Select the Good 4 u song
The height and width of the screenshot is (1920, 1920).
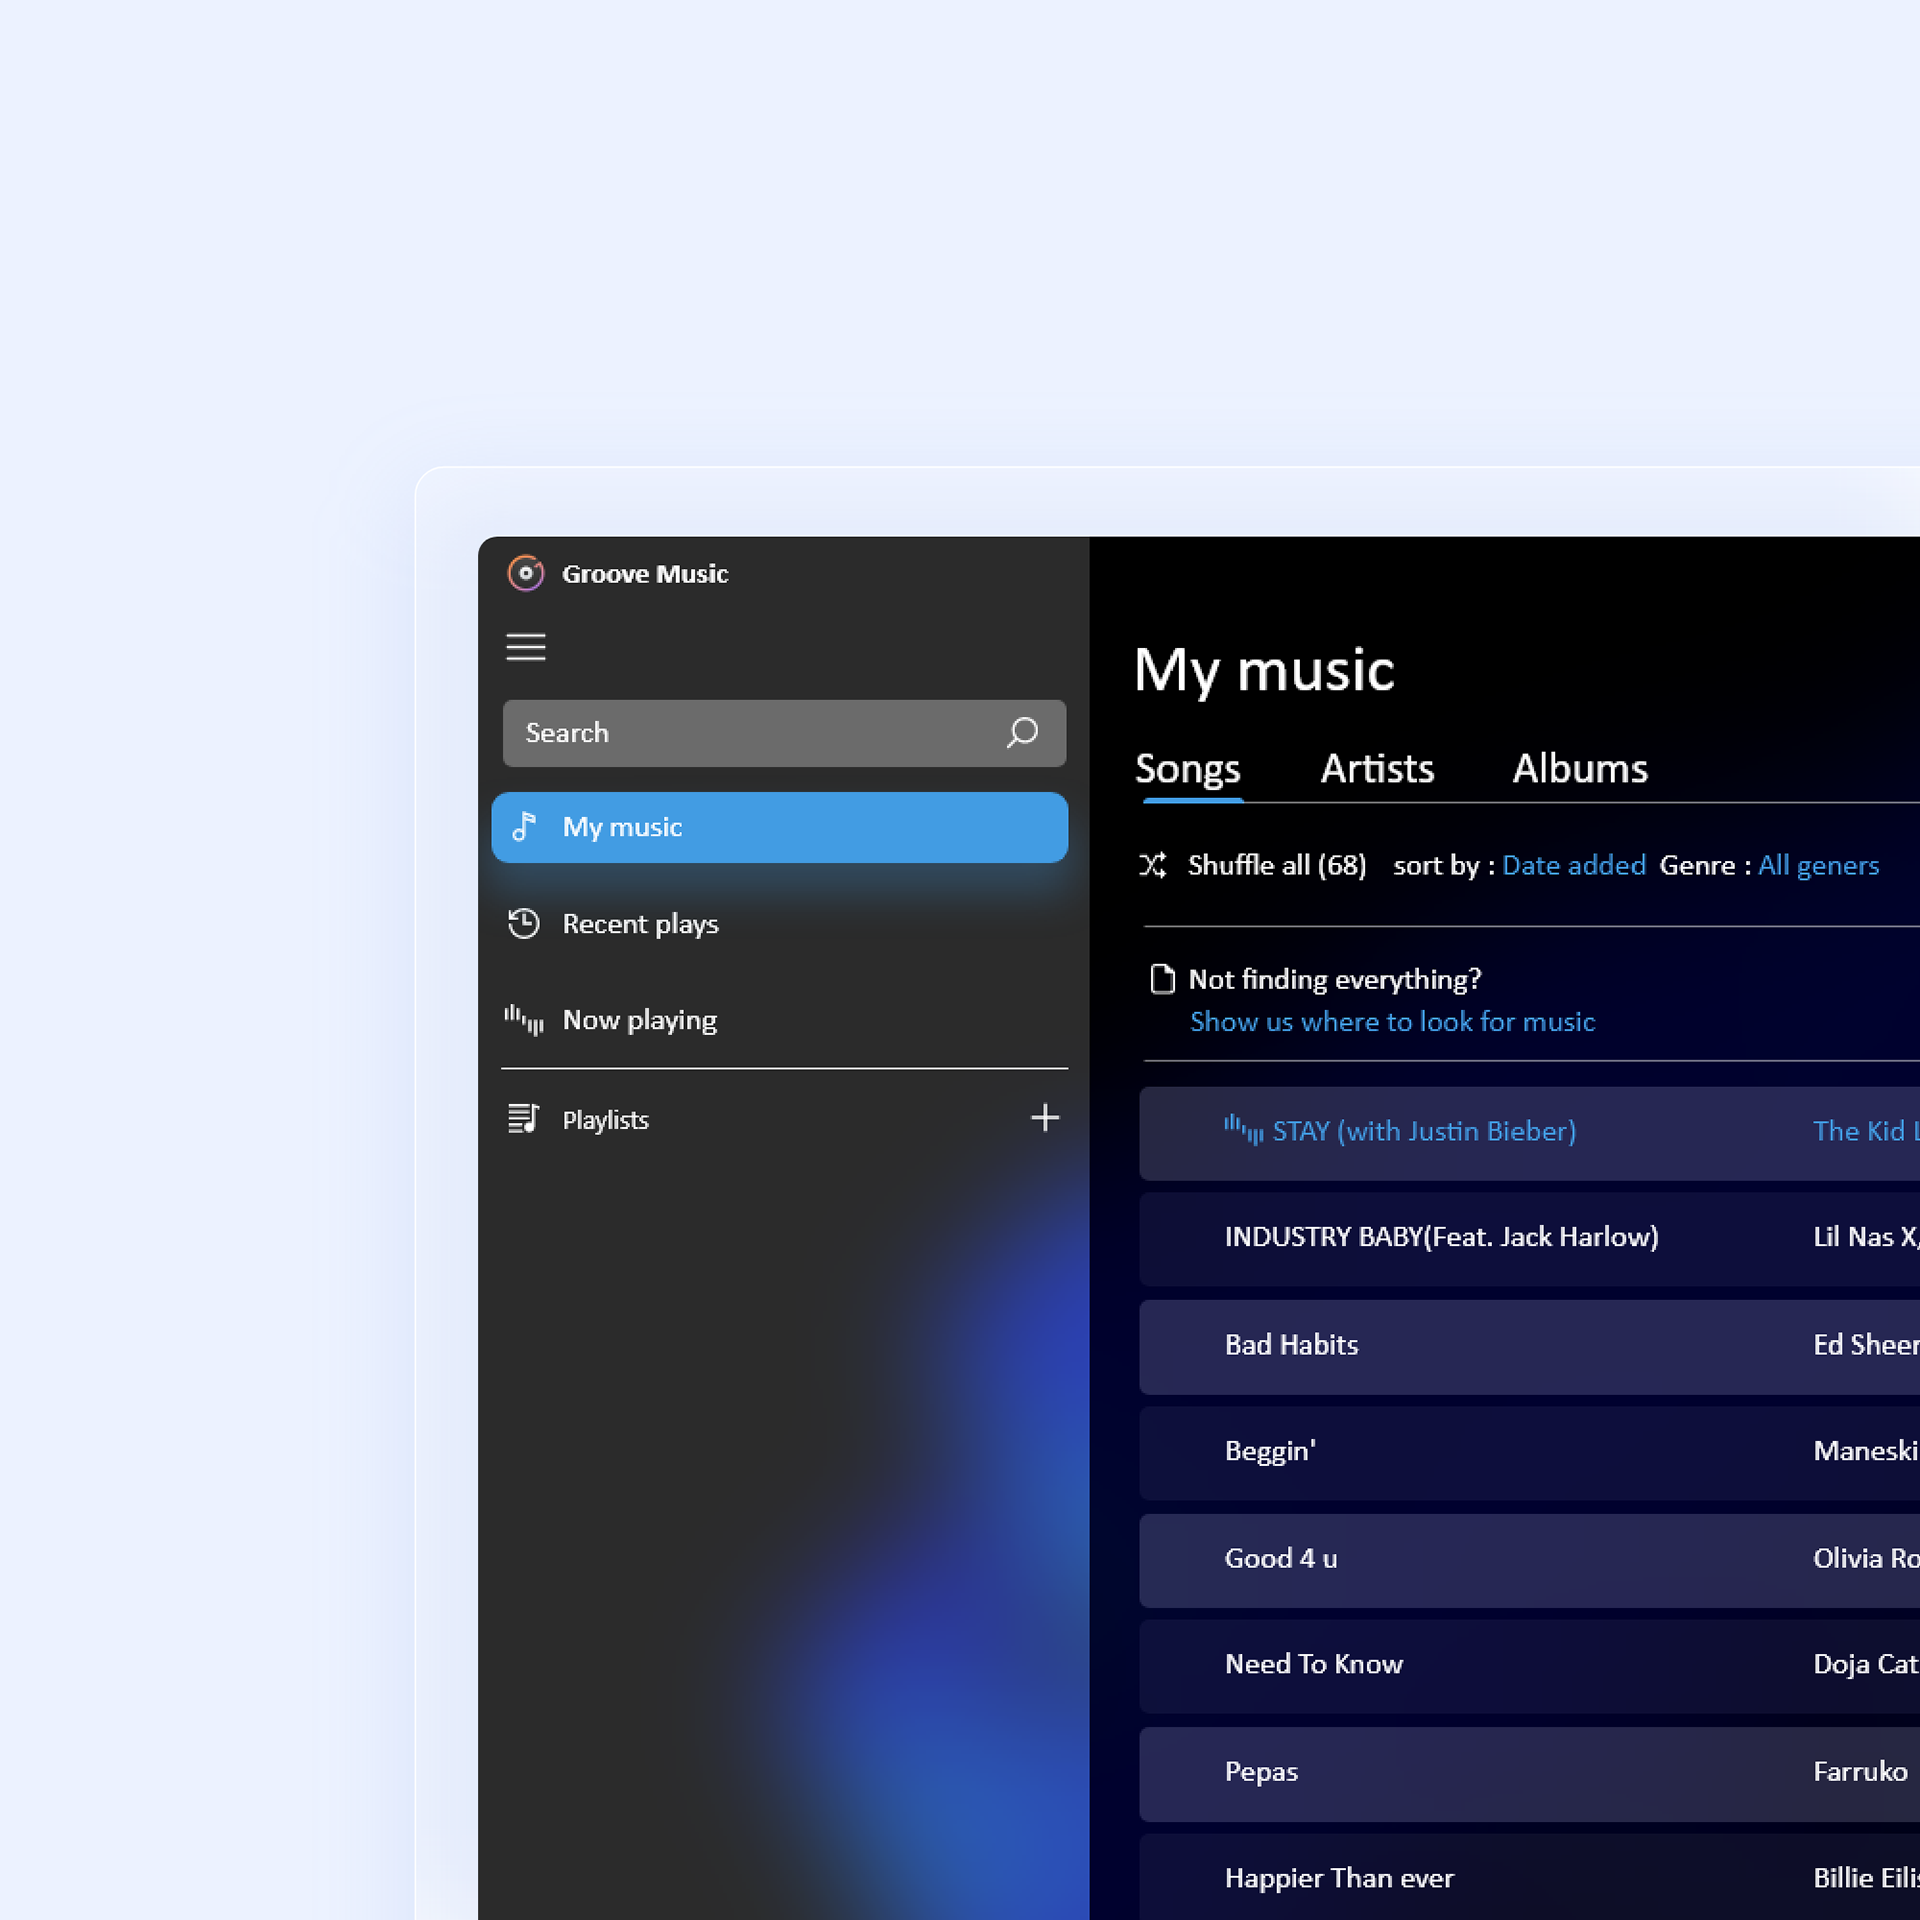1281,1559
